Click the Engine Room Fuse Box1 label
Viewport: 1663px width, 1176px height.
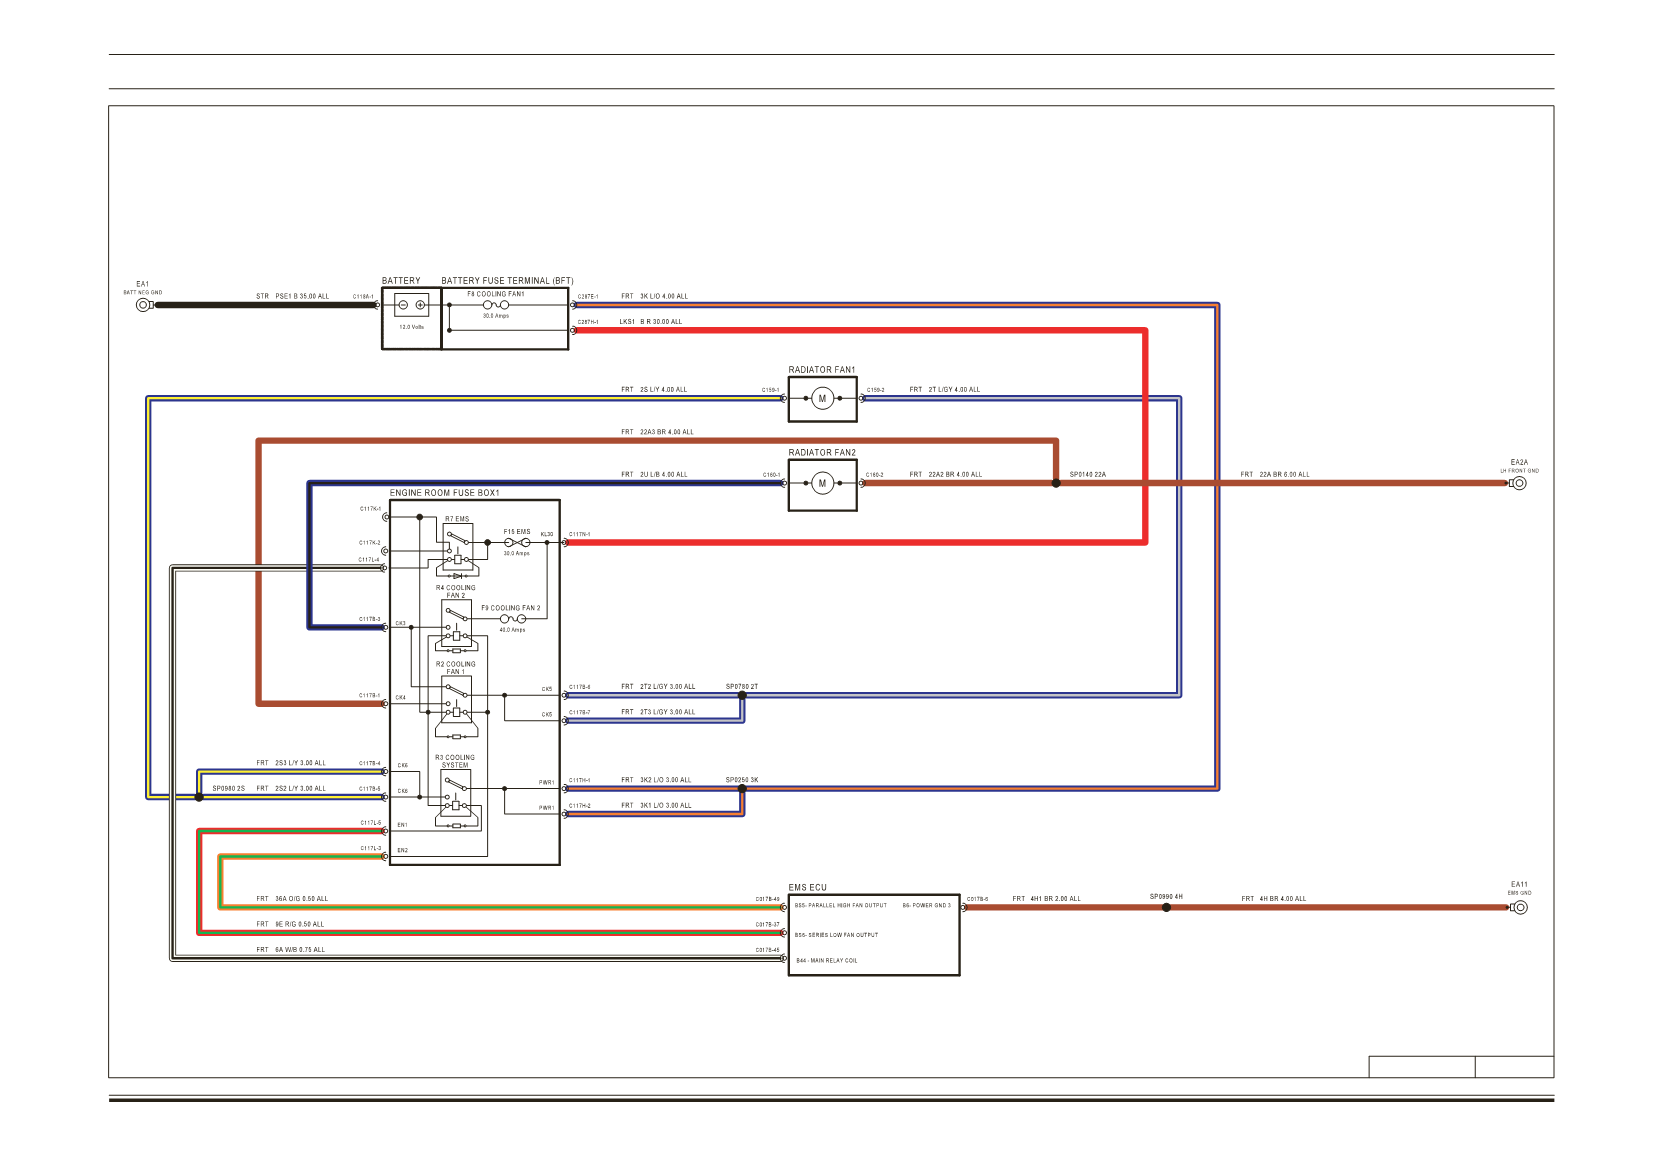[444, 493]
